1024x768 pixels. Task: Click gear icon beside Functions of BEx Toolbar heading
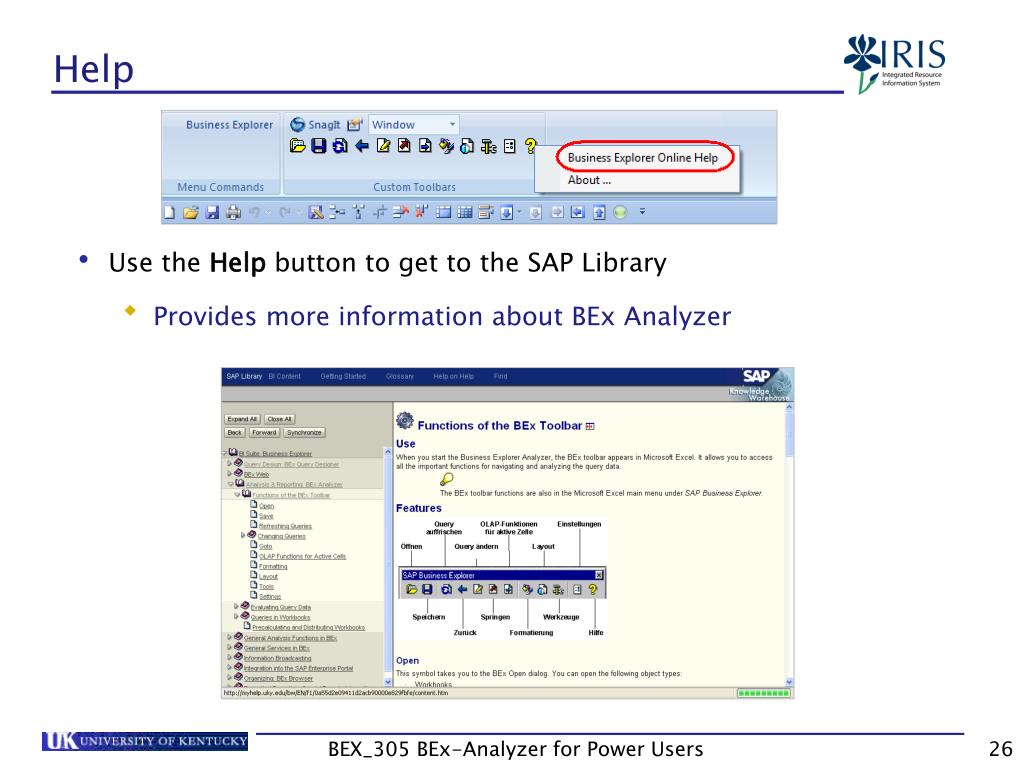[x=405, y=421]
